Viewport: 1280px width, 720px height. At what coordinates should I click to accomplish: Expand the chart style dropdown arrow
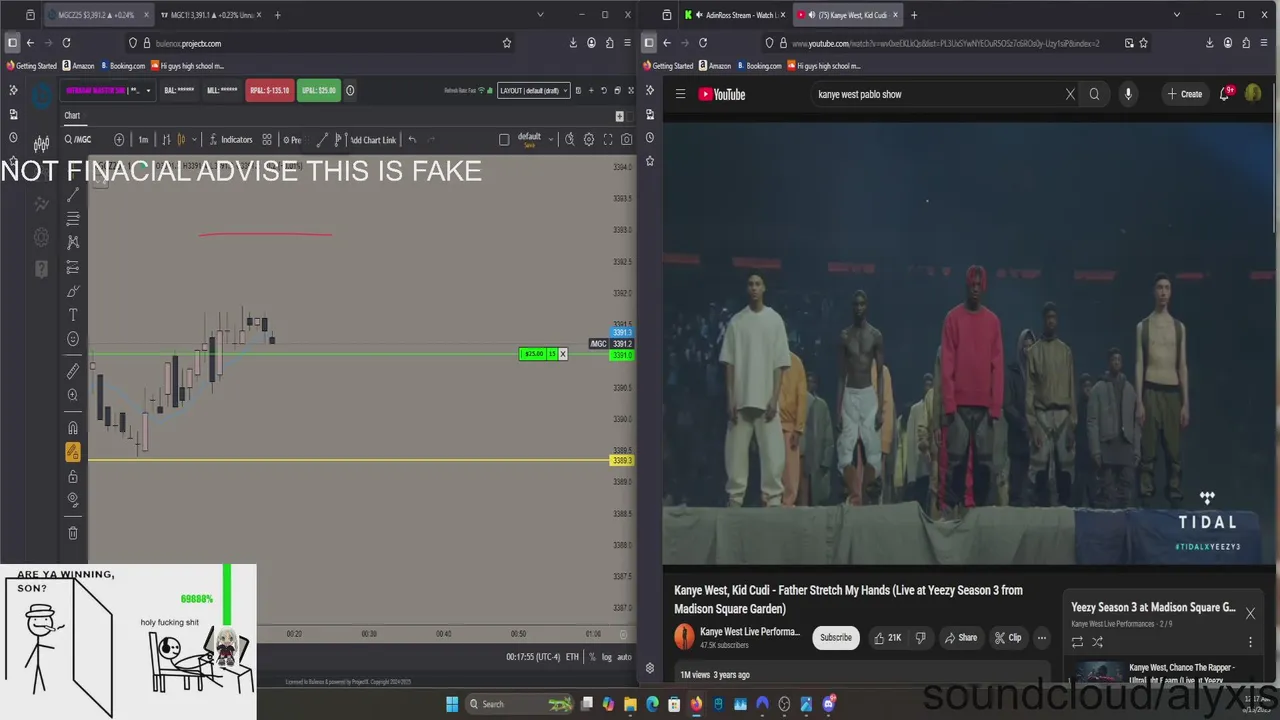coord(194,140)
